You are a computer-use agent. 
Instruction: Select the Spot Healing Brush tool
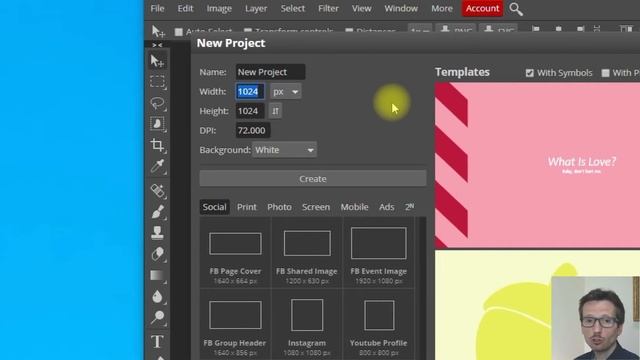point(157,191)
